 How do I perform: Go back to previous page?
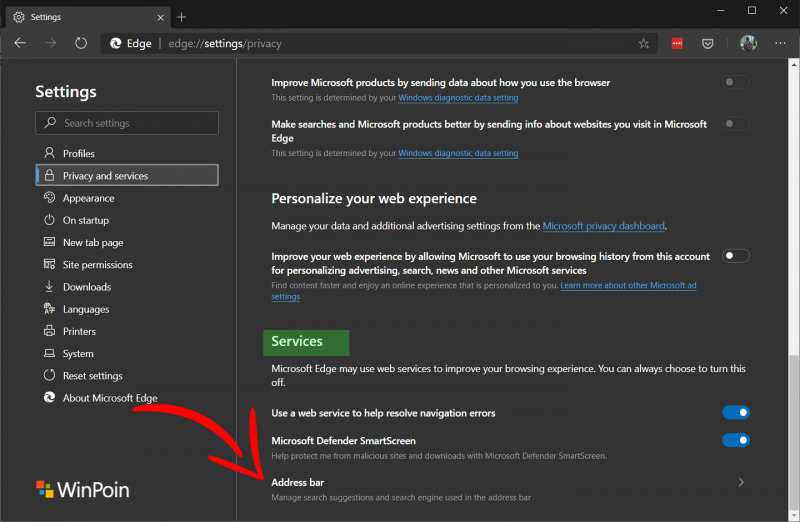pos(20,43)
